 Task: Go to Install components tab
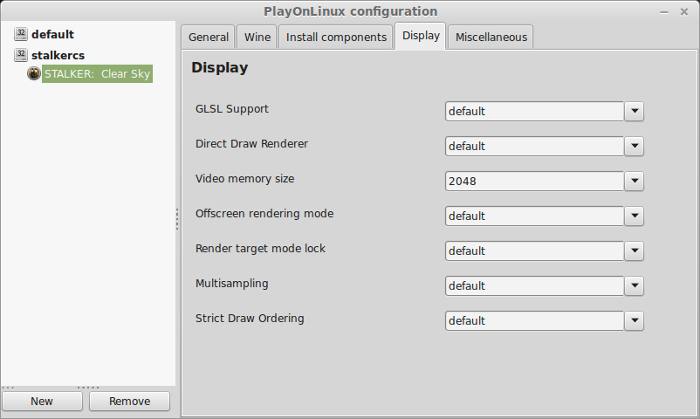pyautogui.click(x=335, y=37)
